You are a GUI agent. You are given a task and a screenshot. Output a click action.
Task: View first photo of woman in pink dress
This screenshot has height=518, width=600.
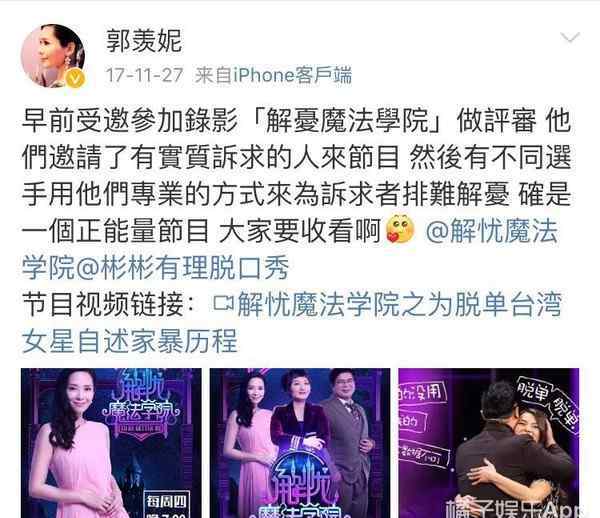coord(111,443)
